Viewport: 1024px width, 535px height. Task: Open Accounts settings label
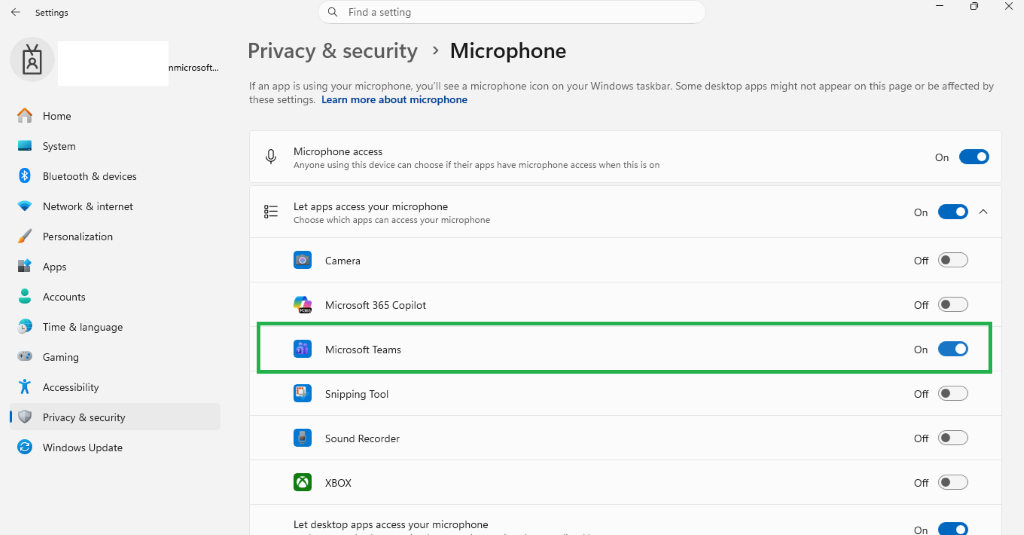[x=64, y=297]
